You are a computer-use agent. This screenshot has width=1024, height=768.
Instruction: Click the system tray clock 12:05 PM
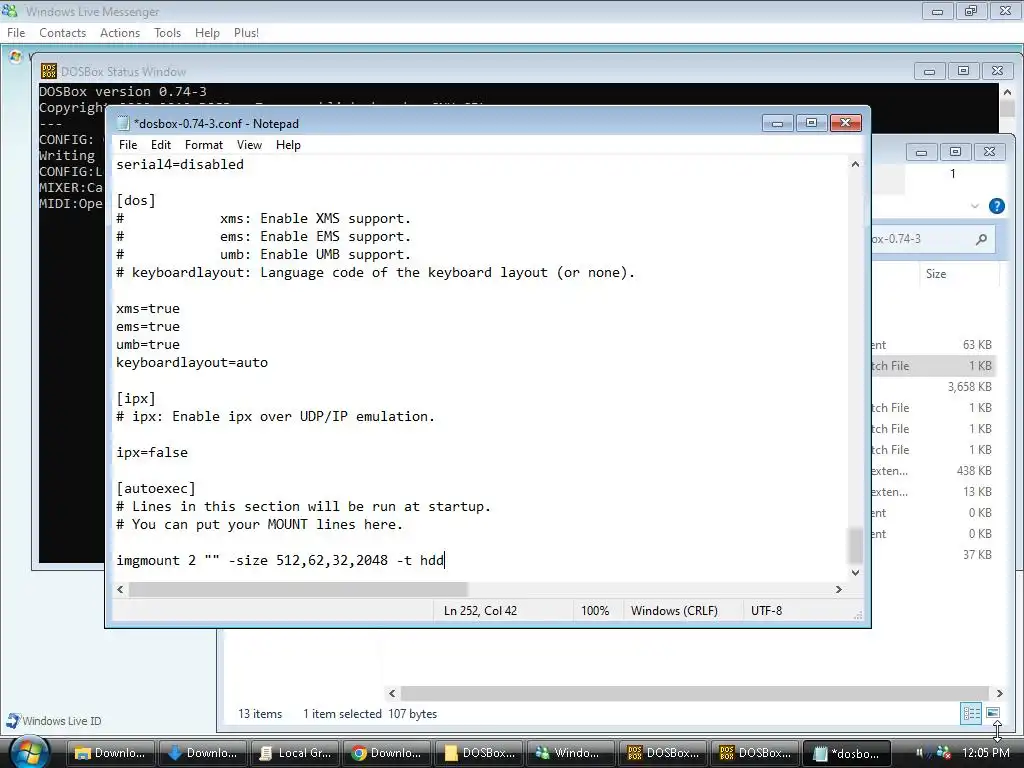coord(985,753)
